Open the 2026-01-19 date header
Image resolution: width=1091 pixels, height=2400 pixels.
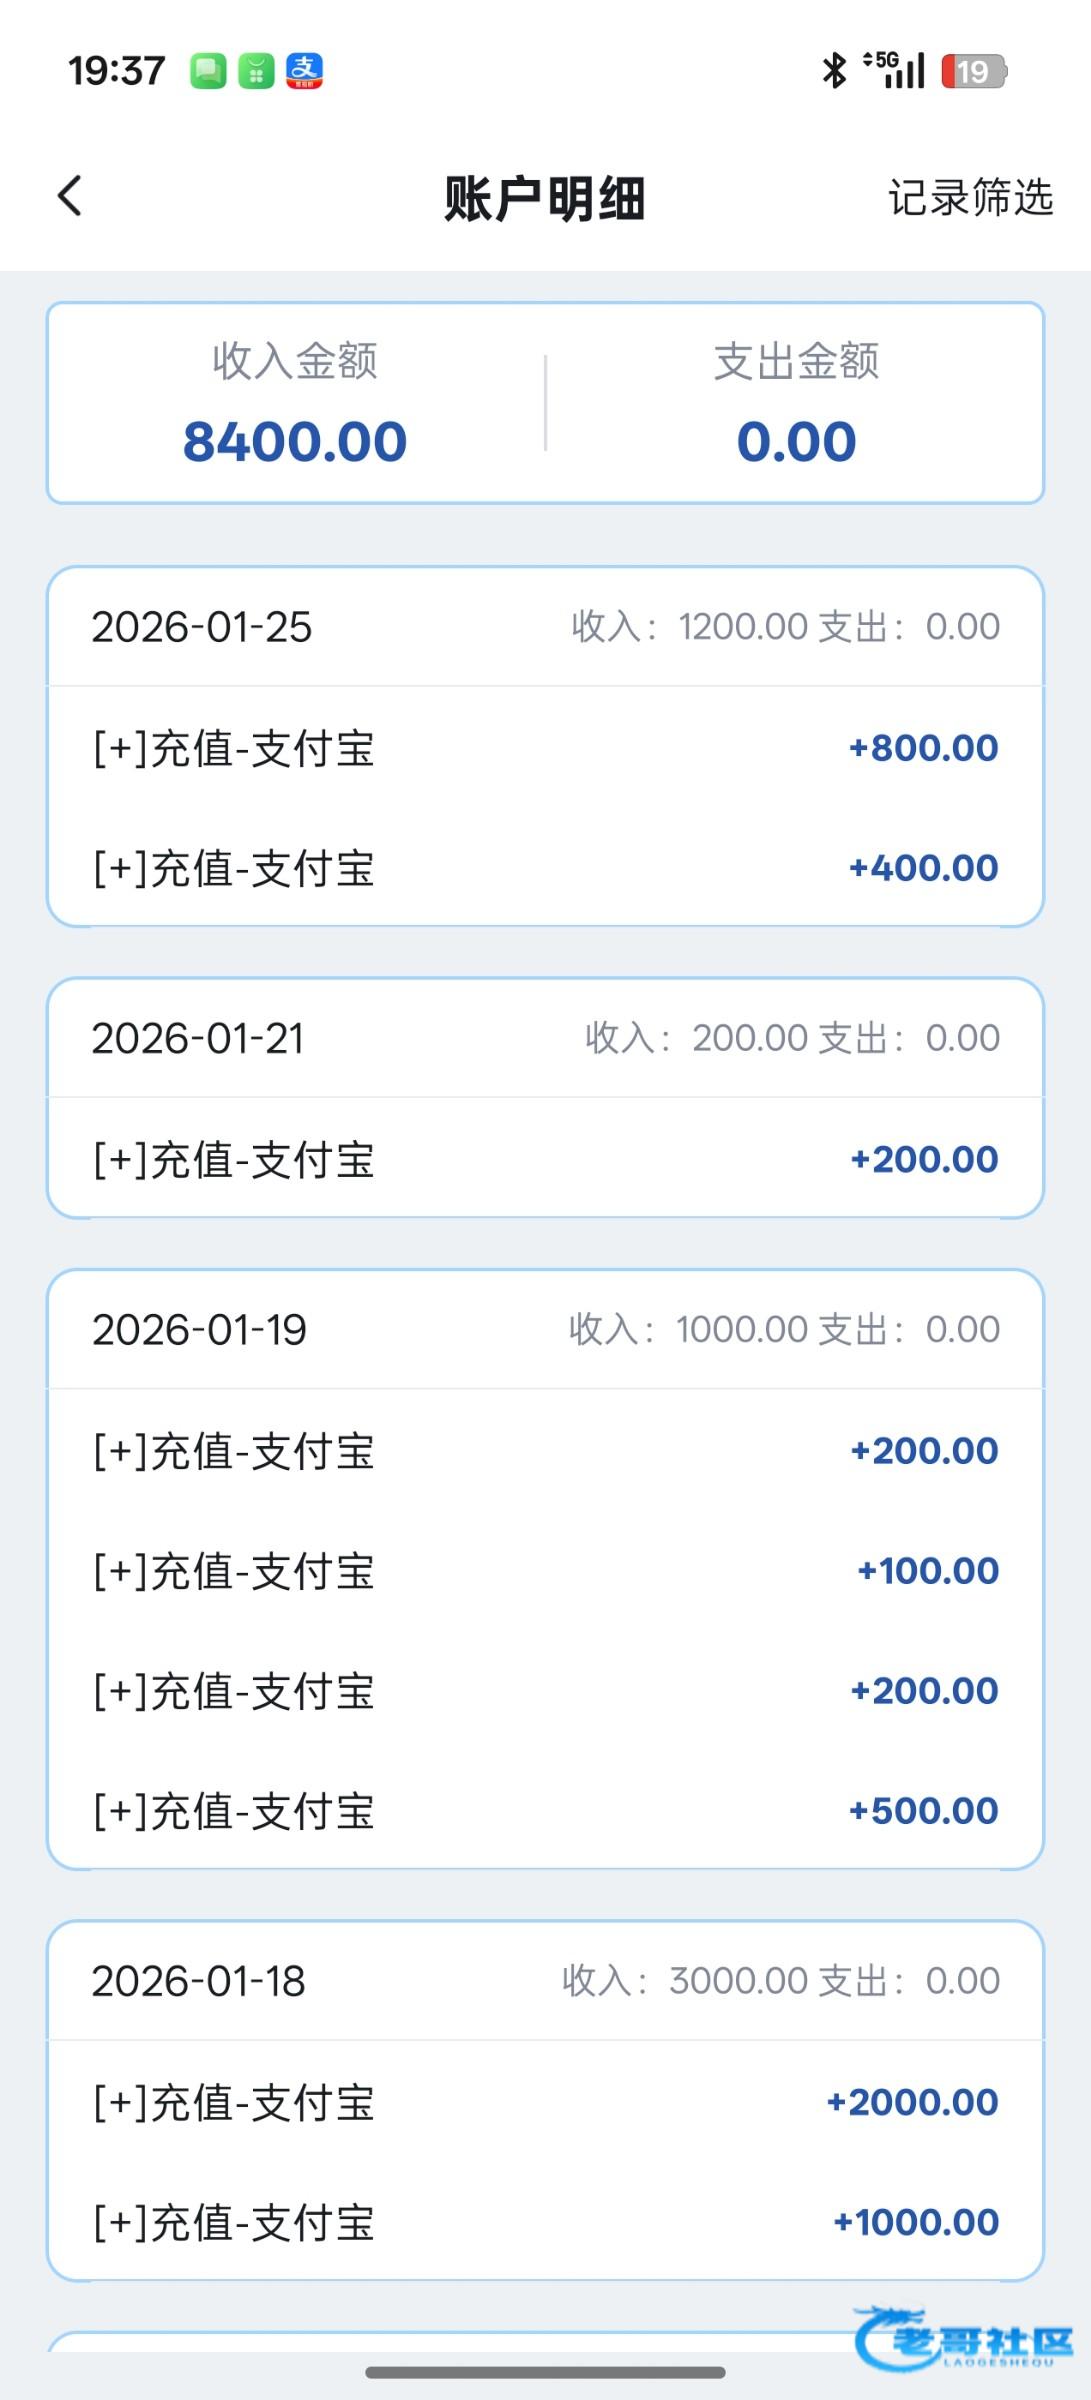(x=545, y=1330)
